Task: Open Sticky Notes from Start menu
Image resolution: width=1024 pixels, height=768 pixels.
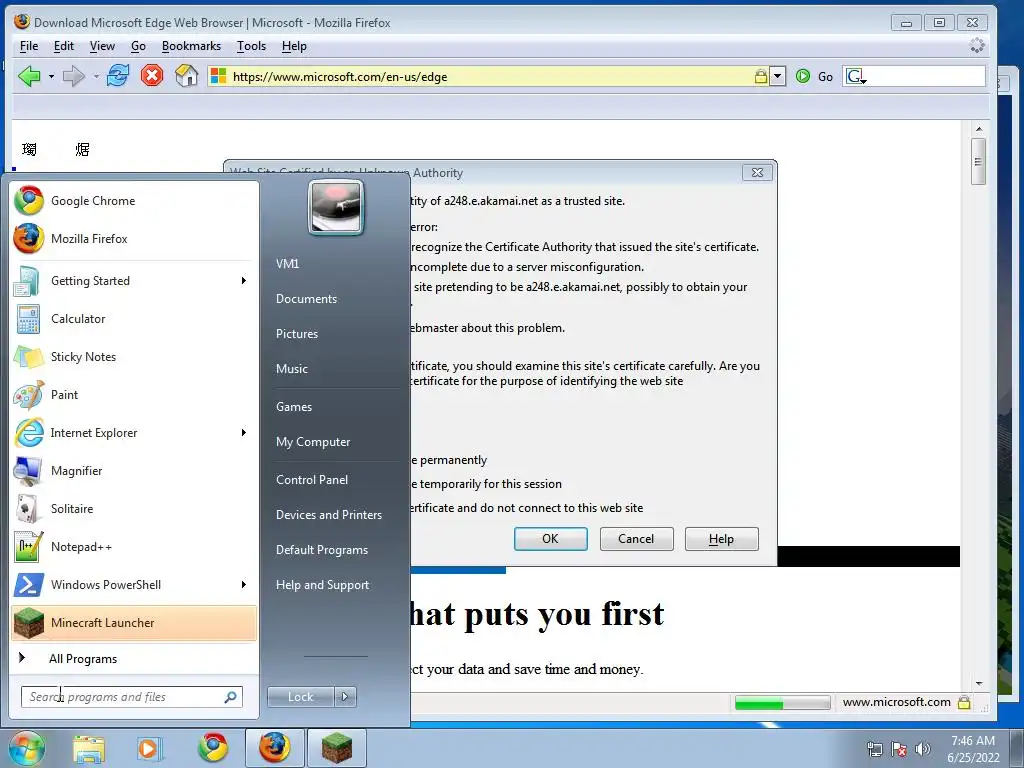Action: [x=134, y=357]
